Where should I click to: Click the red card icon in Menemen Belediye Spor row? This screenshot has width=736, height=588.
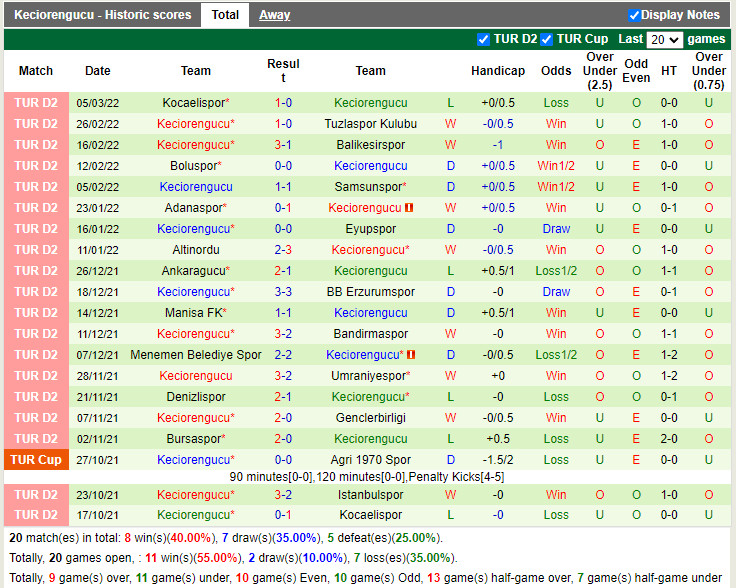pyautogui.click(x=411, y=354)
